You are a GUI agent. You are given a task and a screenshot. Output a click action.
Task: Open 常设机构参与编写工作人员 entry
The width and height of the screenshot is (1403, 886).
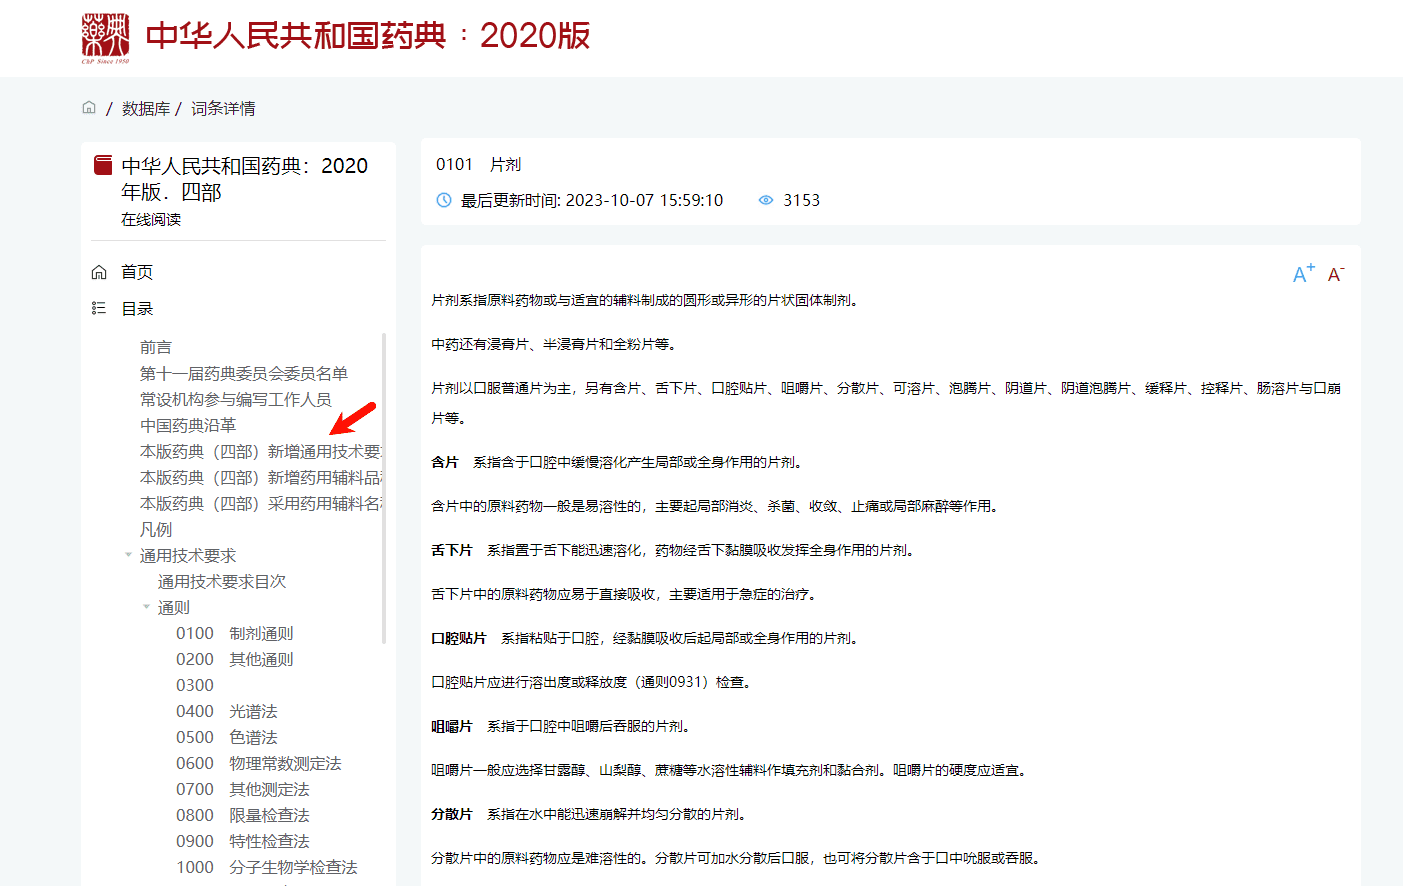pos(236,399)
